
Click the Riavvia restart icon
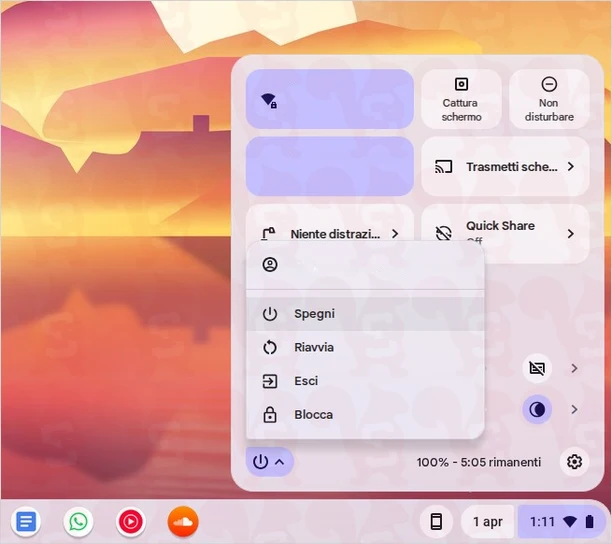click(270, 347)
